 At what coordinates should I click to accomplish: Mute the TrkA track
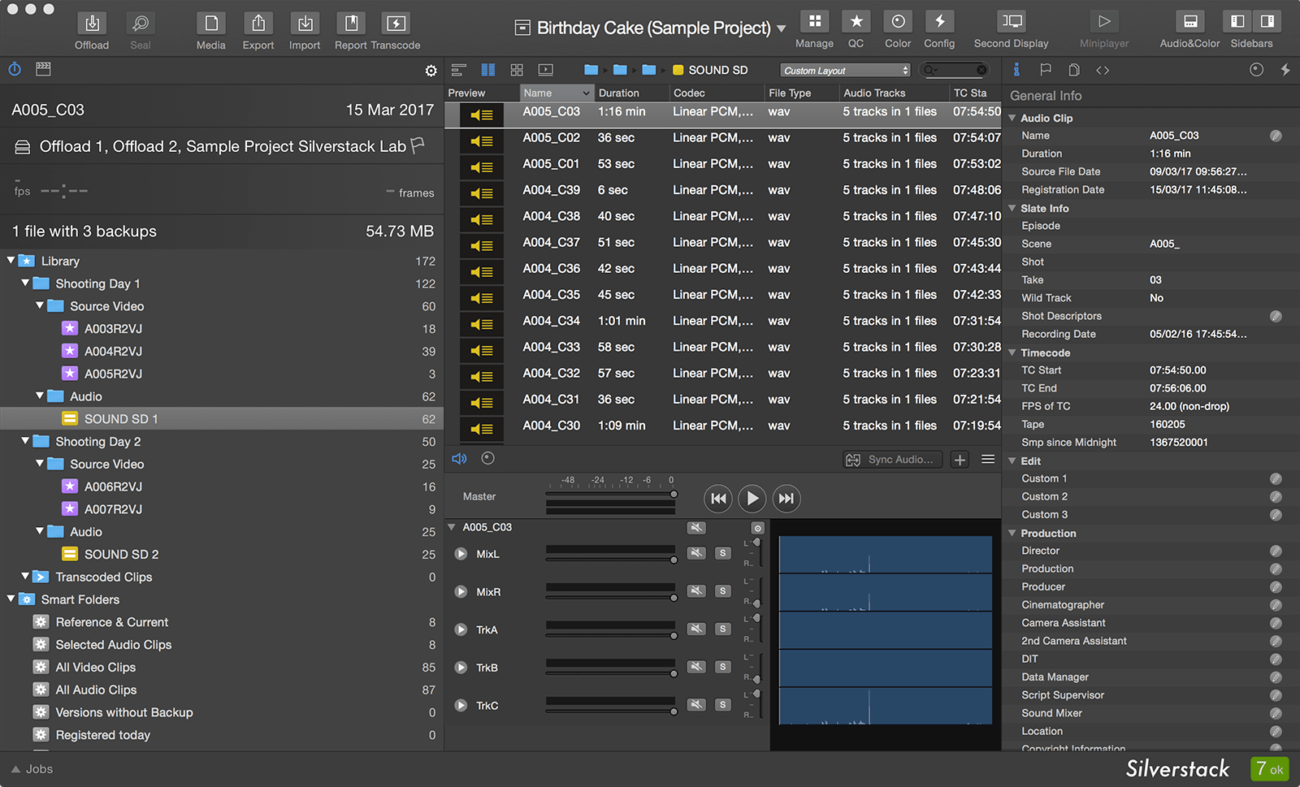click(x=696, y=629)
